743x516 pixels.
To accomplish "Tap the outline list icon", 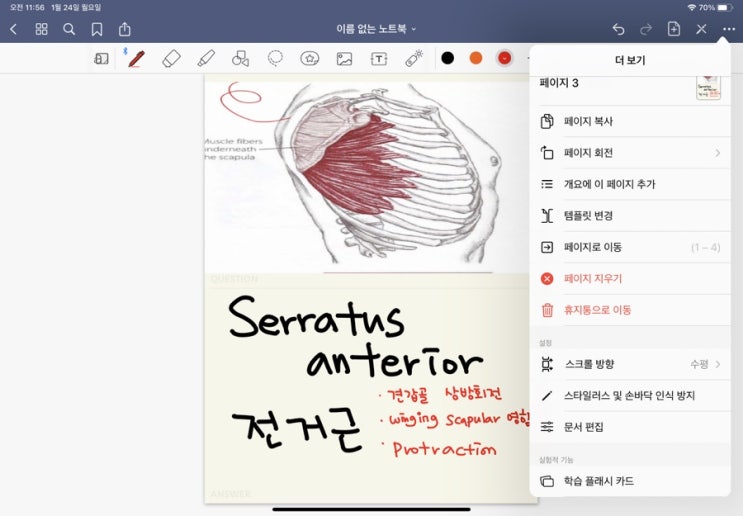I will tap(547, 184).
